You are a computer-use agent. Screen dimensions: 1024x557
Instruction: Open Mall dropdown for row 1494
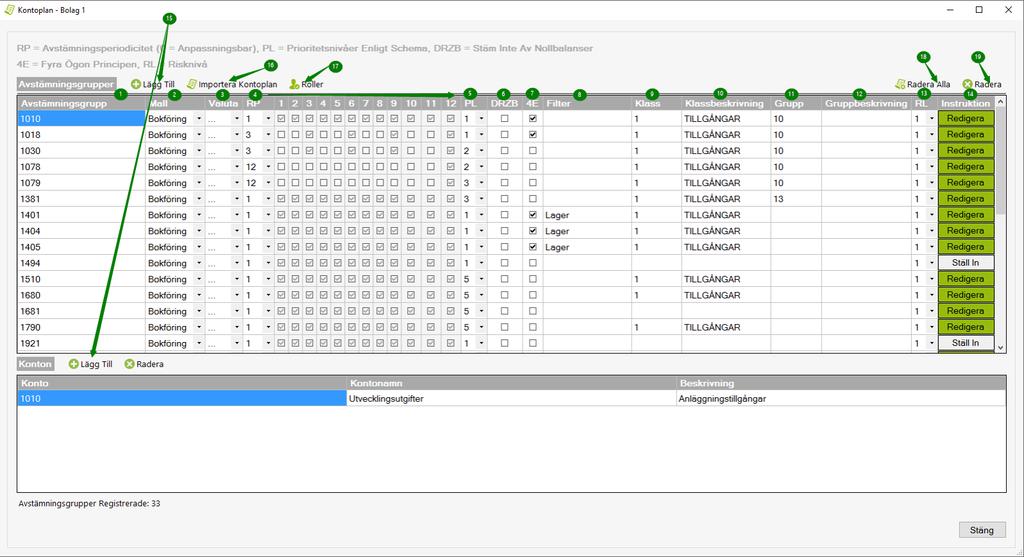pyautogui.click(x=199, y=263)
